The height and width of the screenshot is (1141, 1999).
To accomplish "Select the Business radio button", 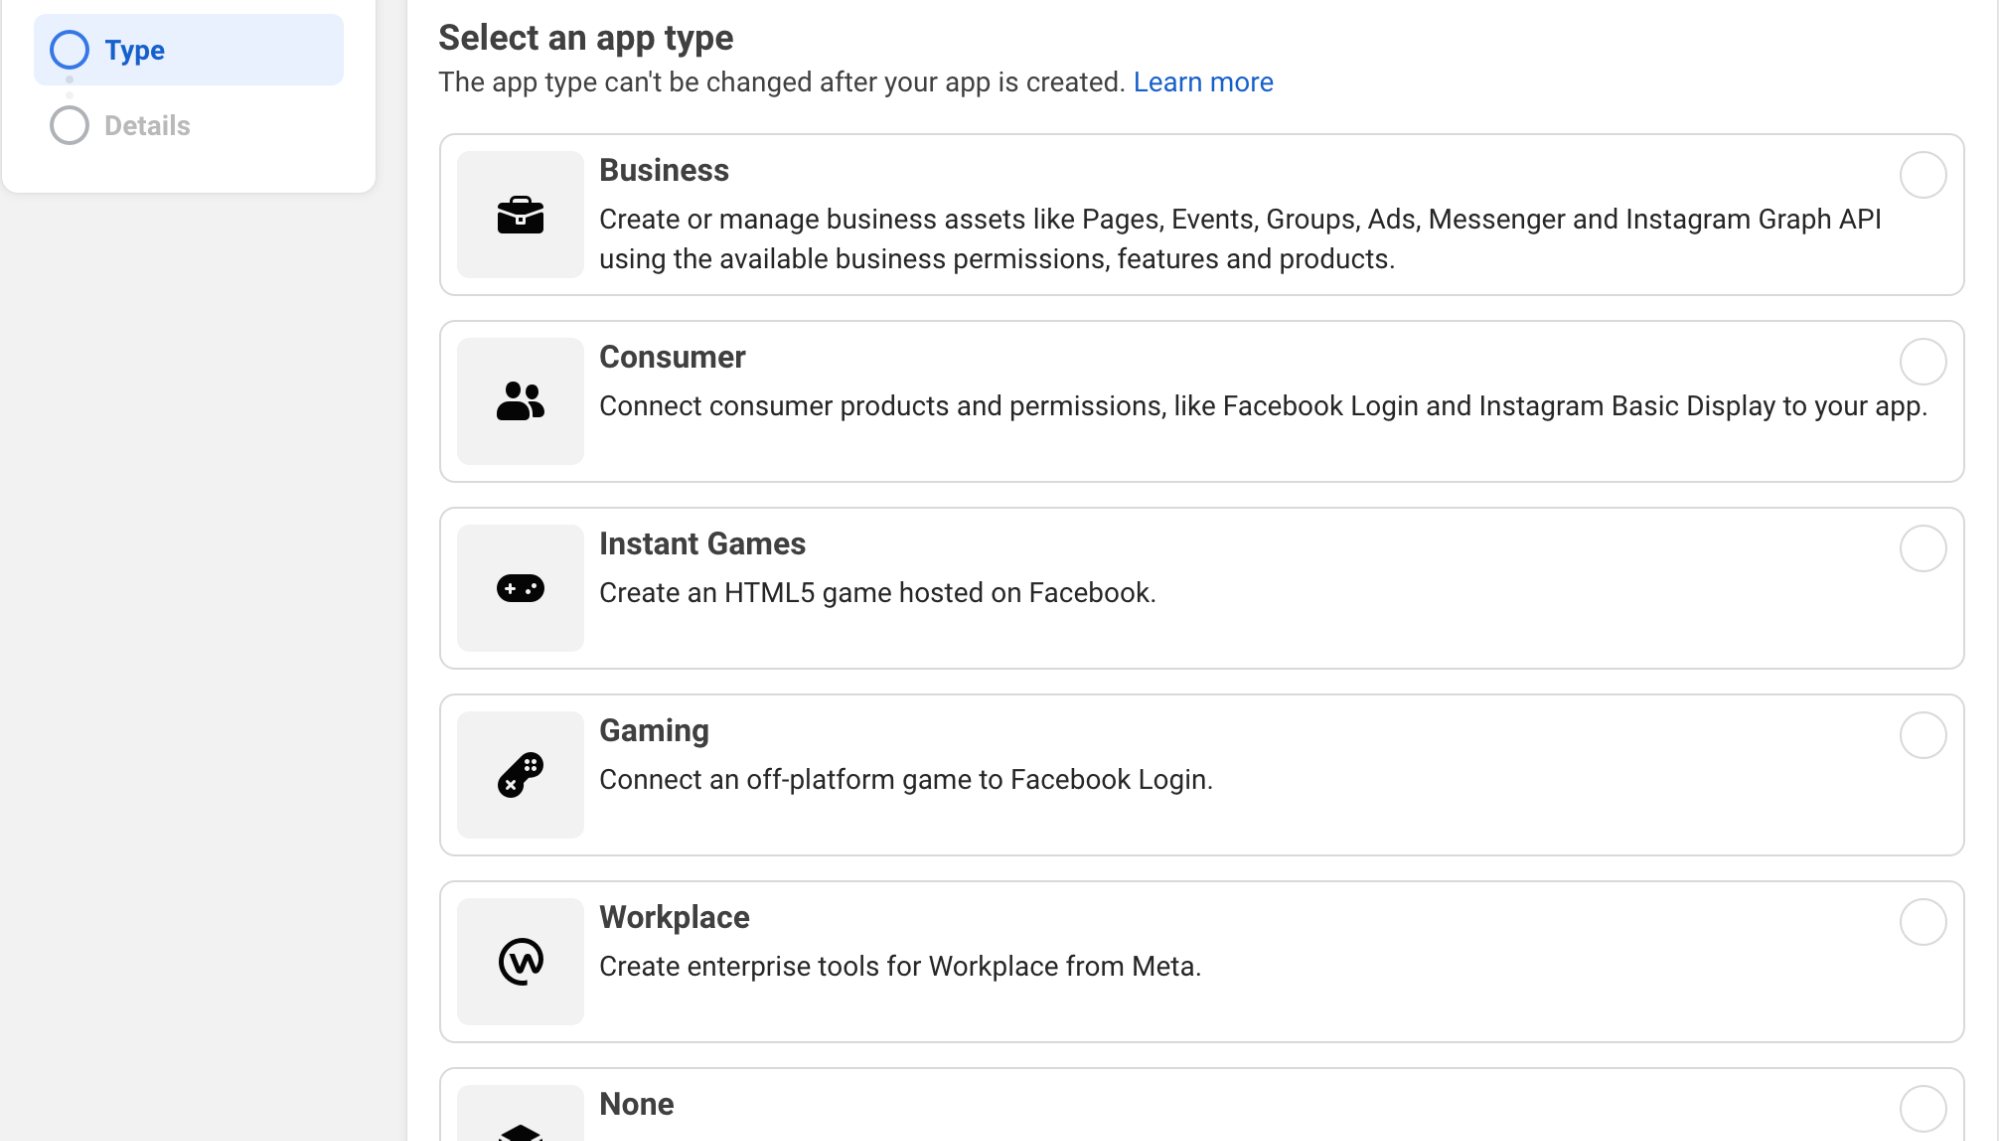I will (x=1922, y=175).
